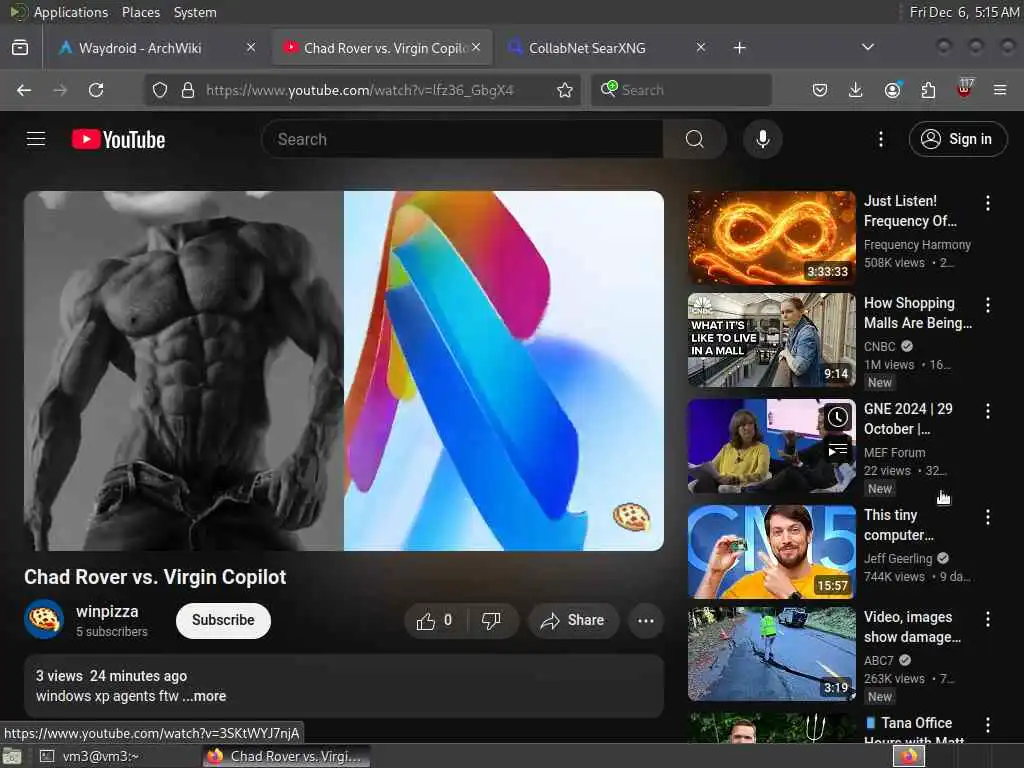Go back to previous page
Image resolution: width=1024 pixels, height=768 pixels.
click(24, 90)
